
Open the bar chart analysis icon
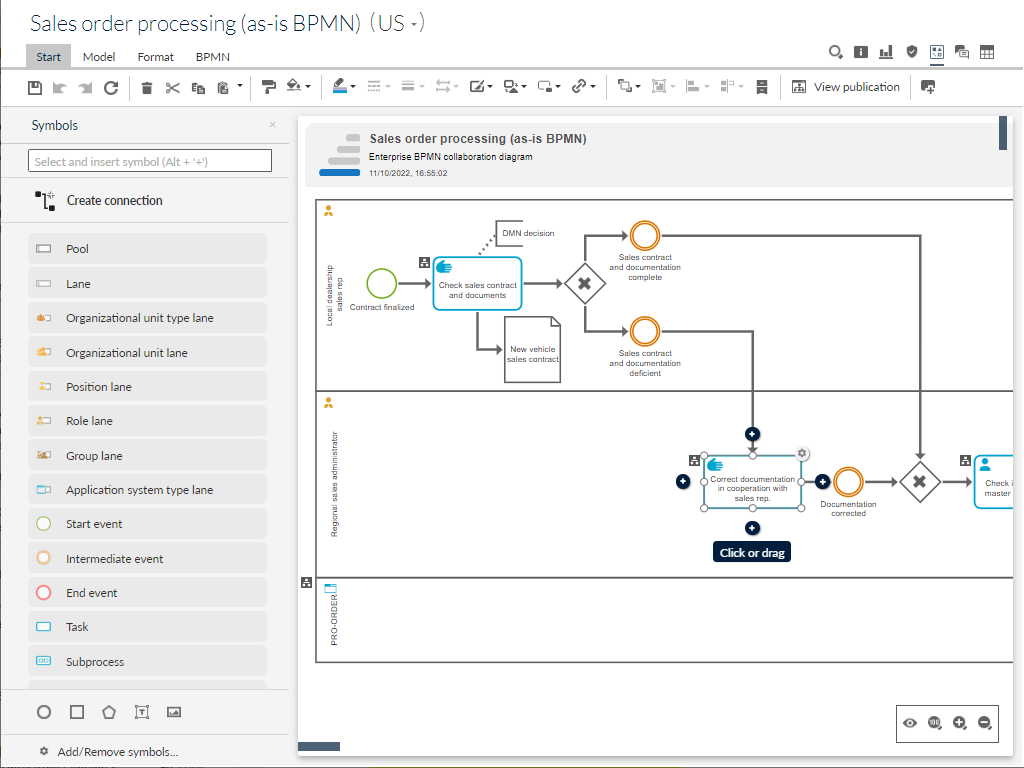pyautogui.click(x=885, y=53)
